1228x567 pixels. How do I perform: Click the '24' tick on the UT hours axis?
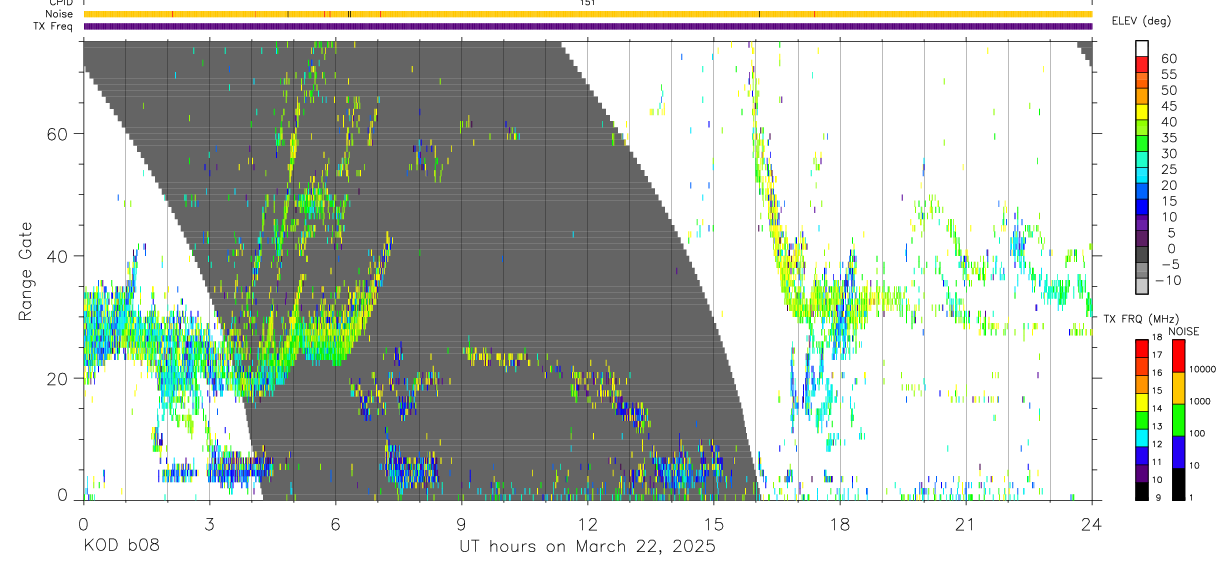[1091, 524]
